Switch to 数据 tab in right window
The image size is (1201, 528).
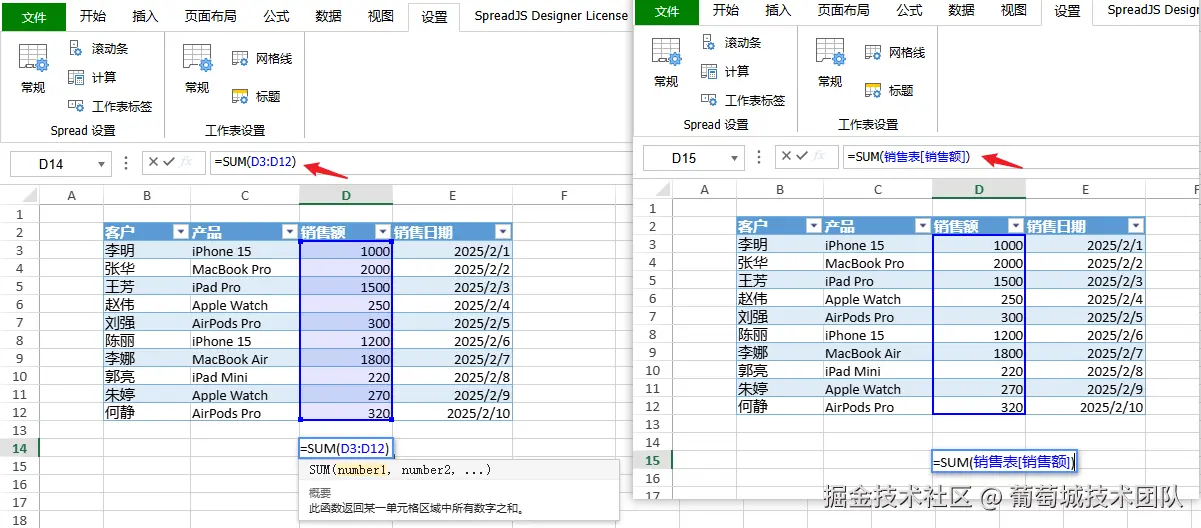pos(961,10)
